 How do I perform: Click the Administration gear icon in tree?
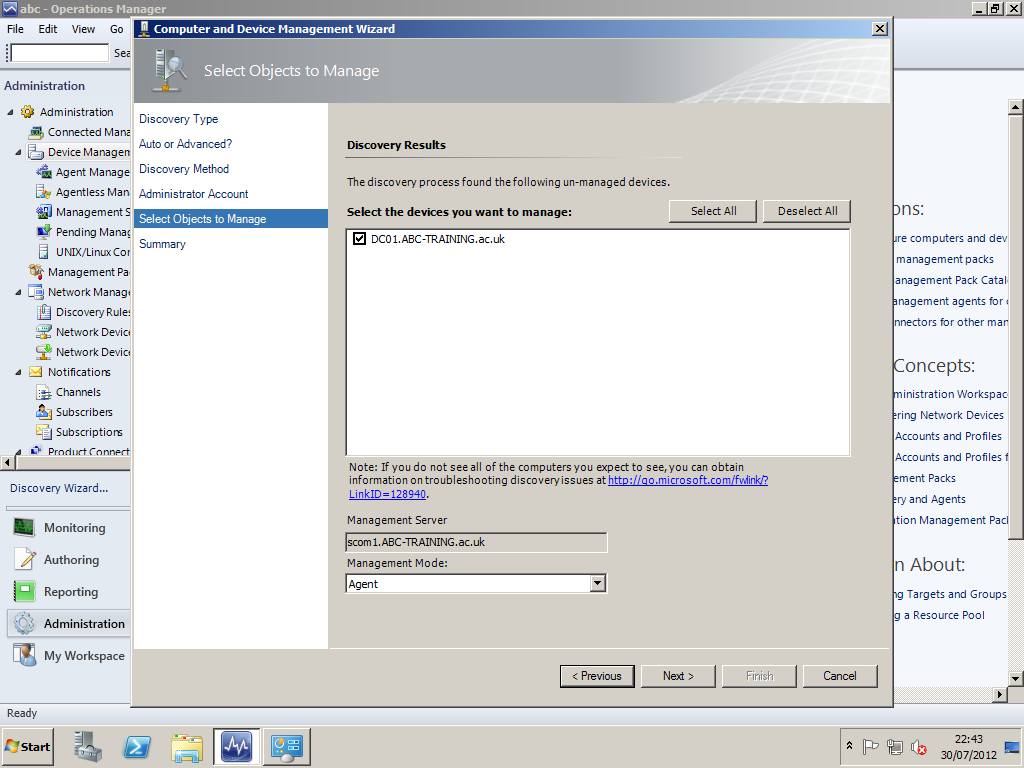[x=27, y=112]
